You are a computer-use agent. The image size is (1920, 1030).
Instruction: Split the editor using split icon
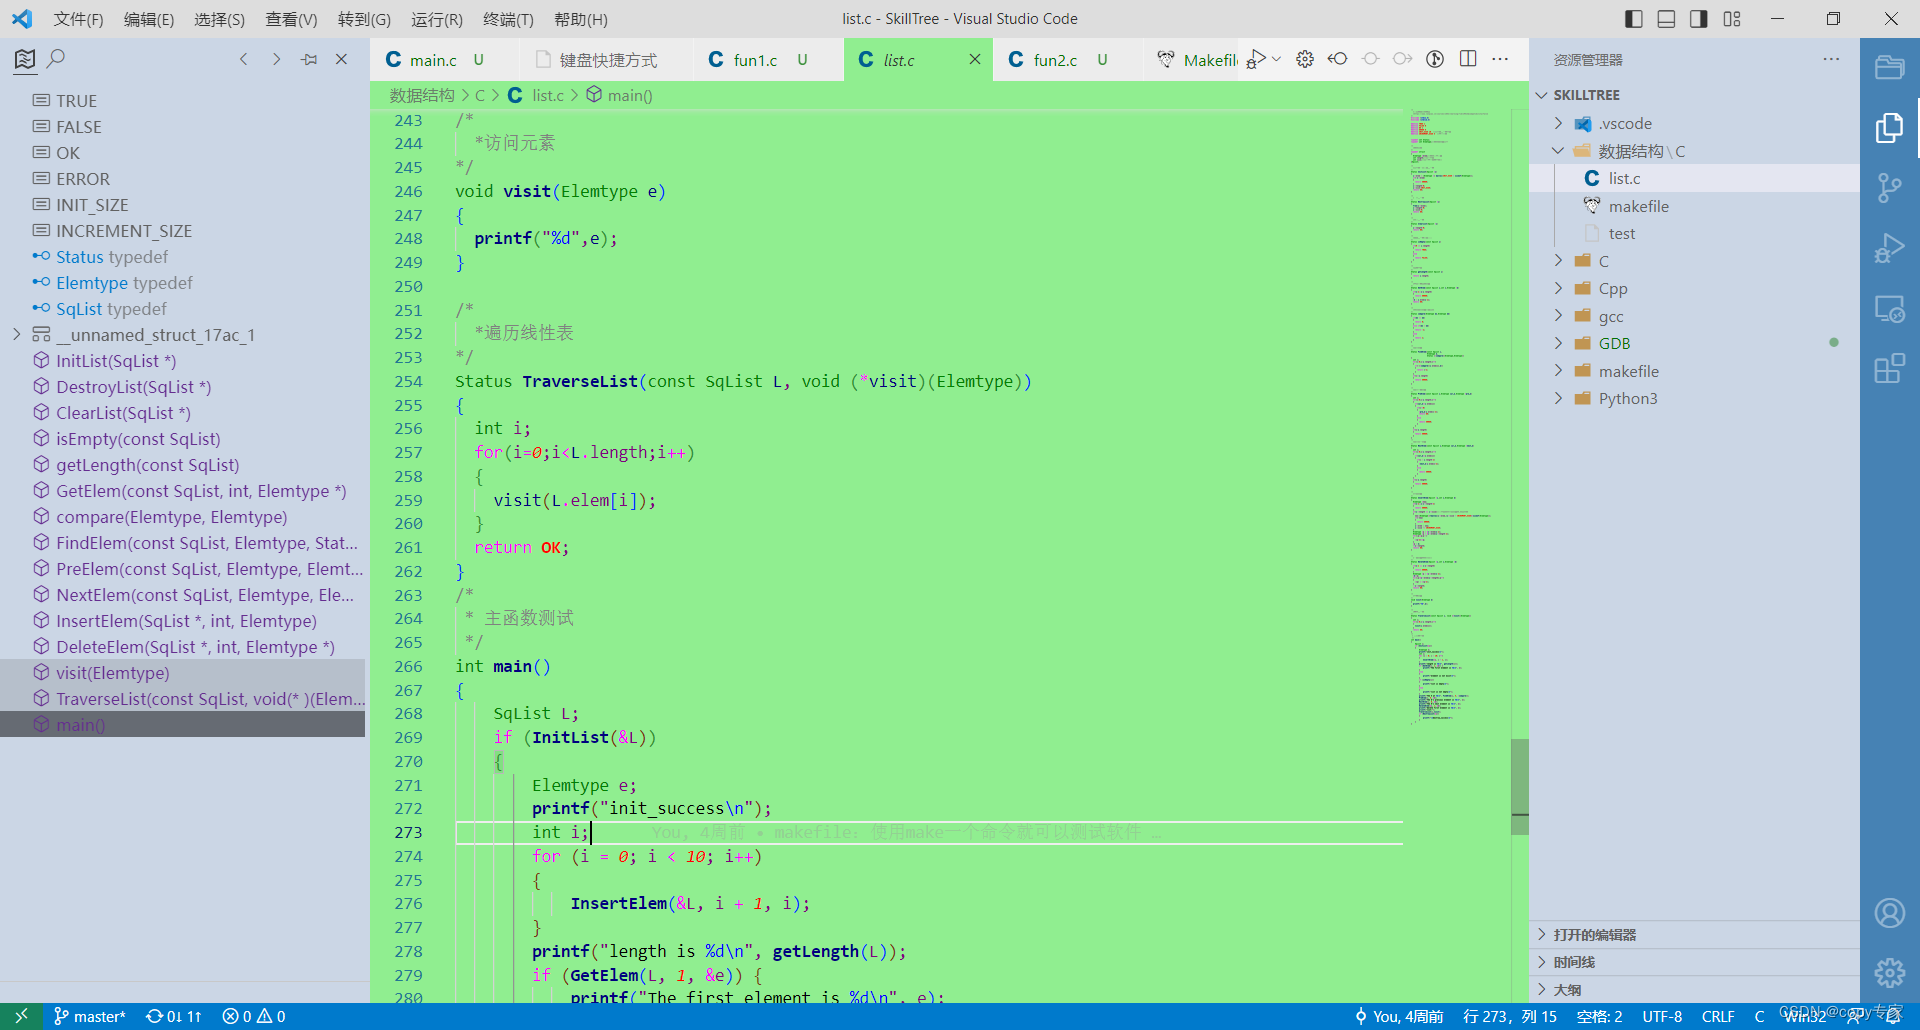tap(1467, 59)
